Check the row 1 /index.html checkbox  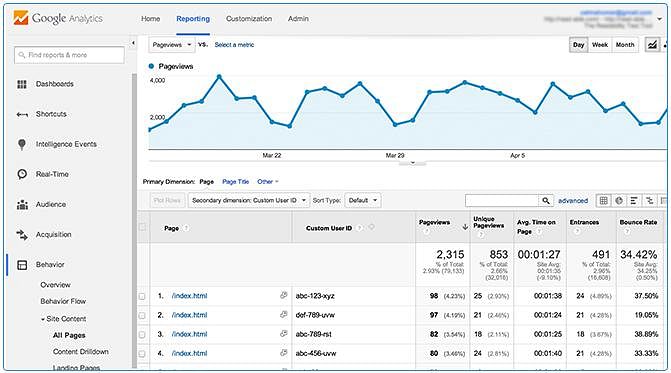pyautogui.click(x=142, y=296)
